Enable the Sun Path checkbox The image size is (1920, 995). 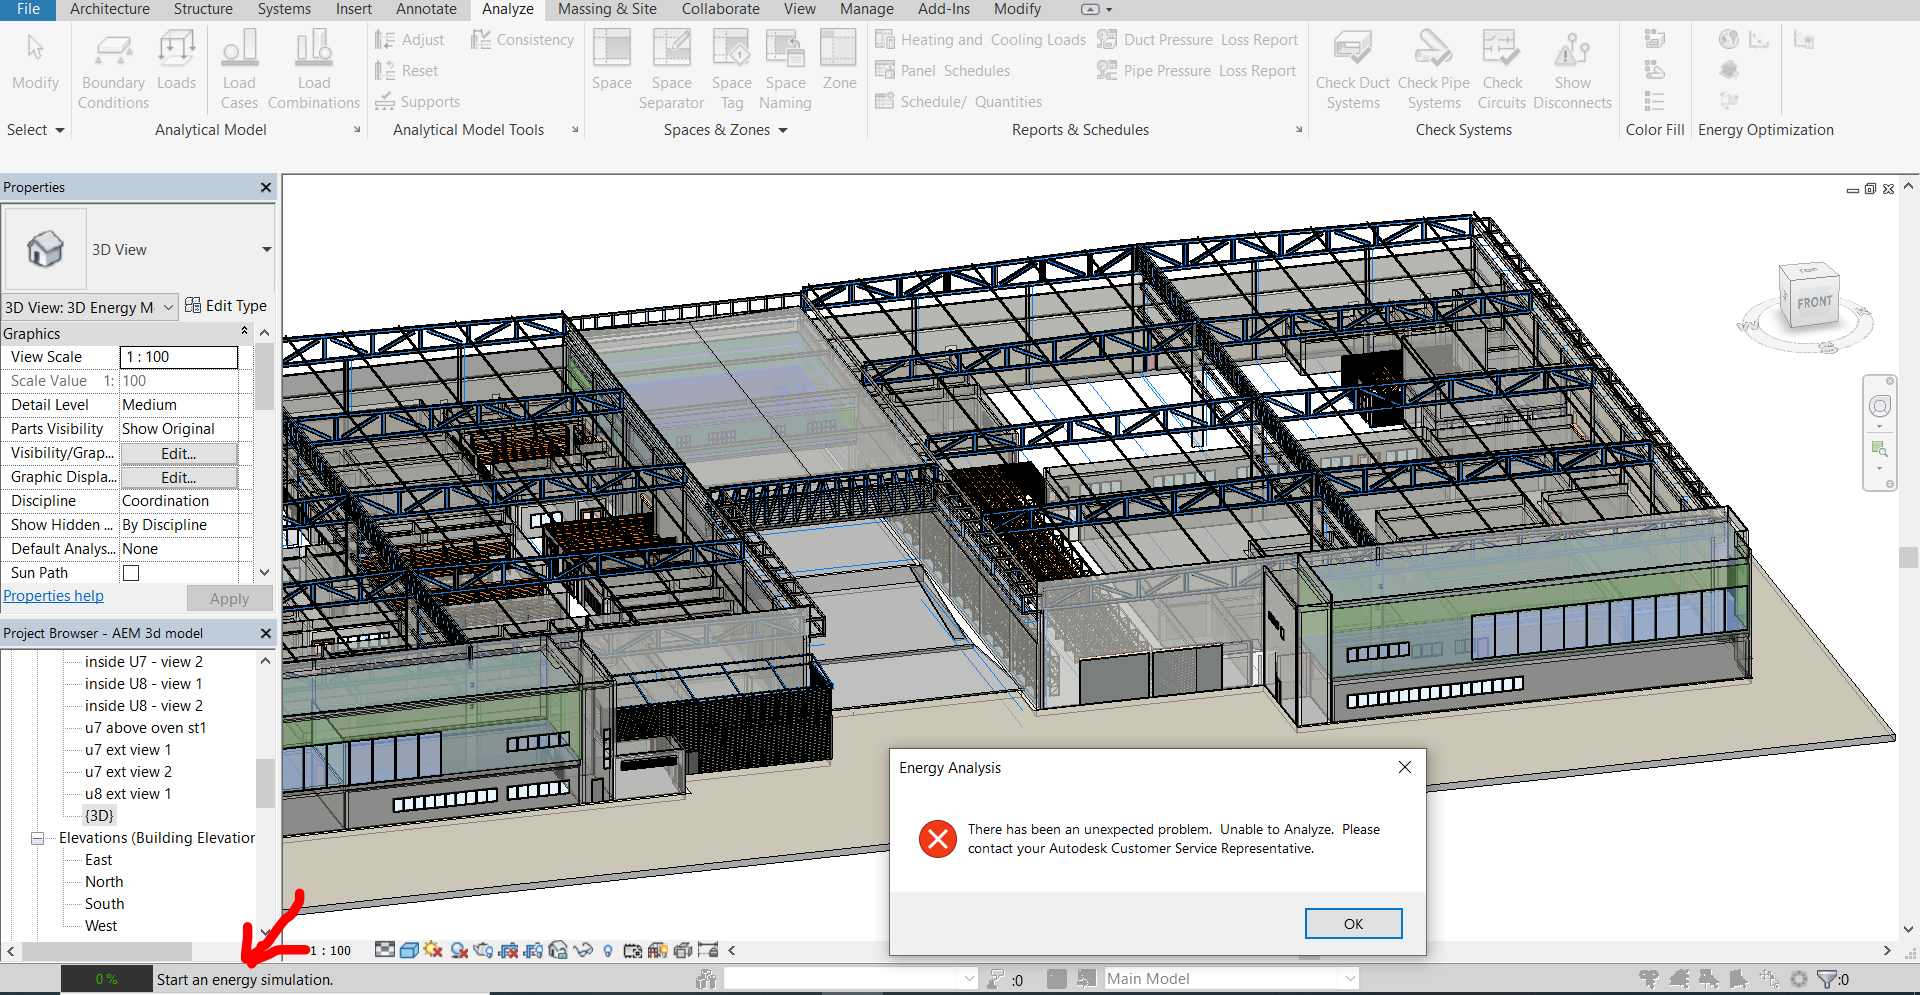click(130, 572)
